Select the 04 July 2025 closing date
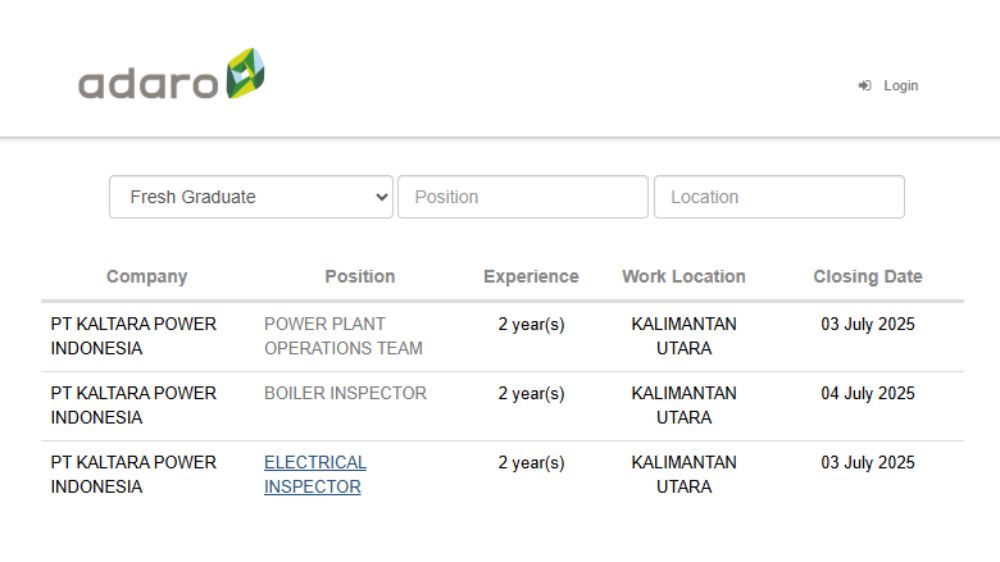Viewport: 1000px width, 562px height. 868,393
